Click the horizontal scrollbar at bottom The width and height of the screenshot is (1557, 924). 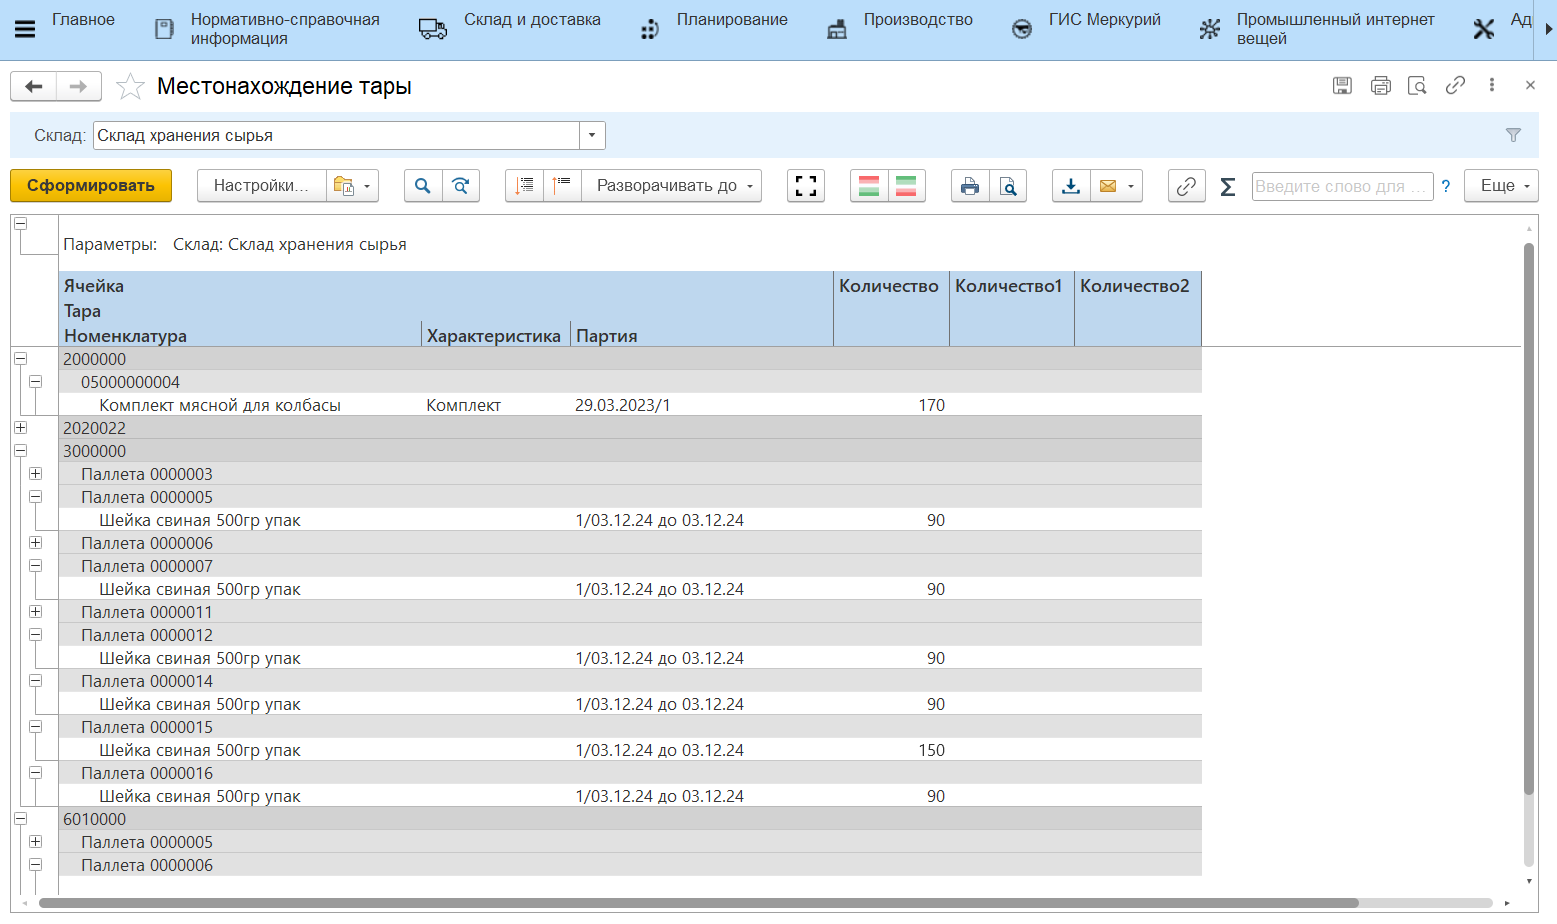click(x=697, y=903)
